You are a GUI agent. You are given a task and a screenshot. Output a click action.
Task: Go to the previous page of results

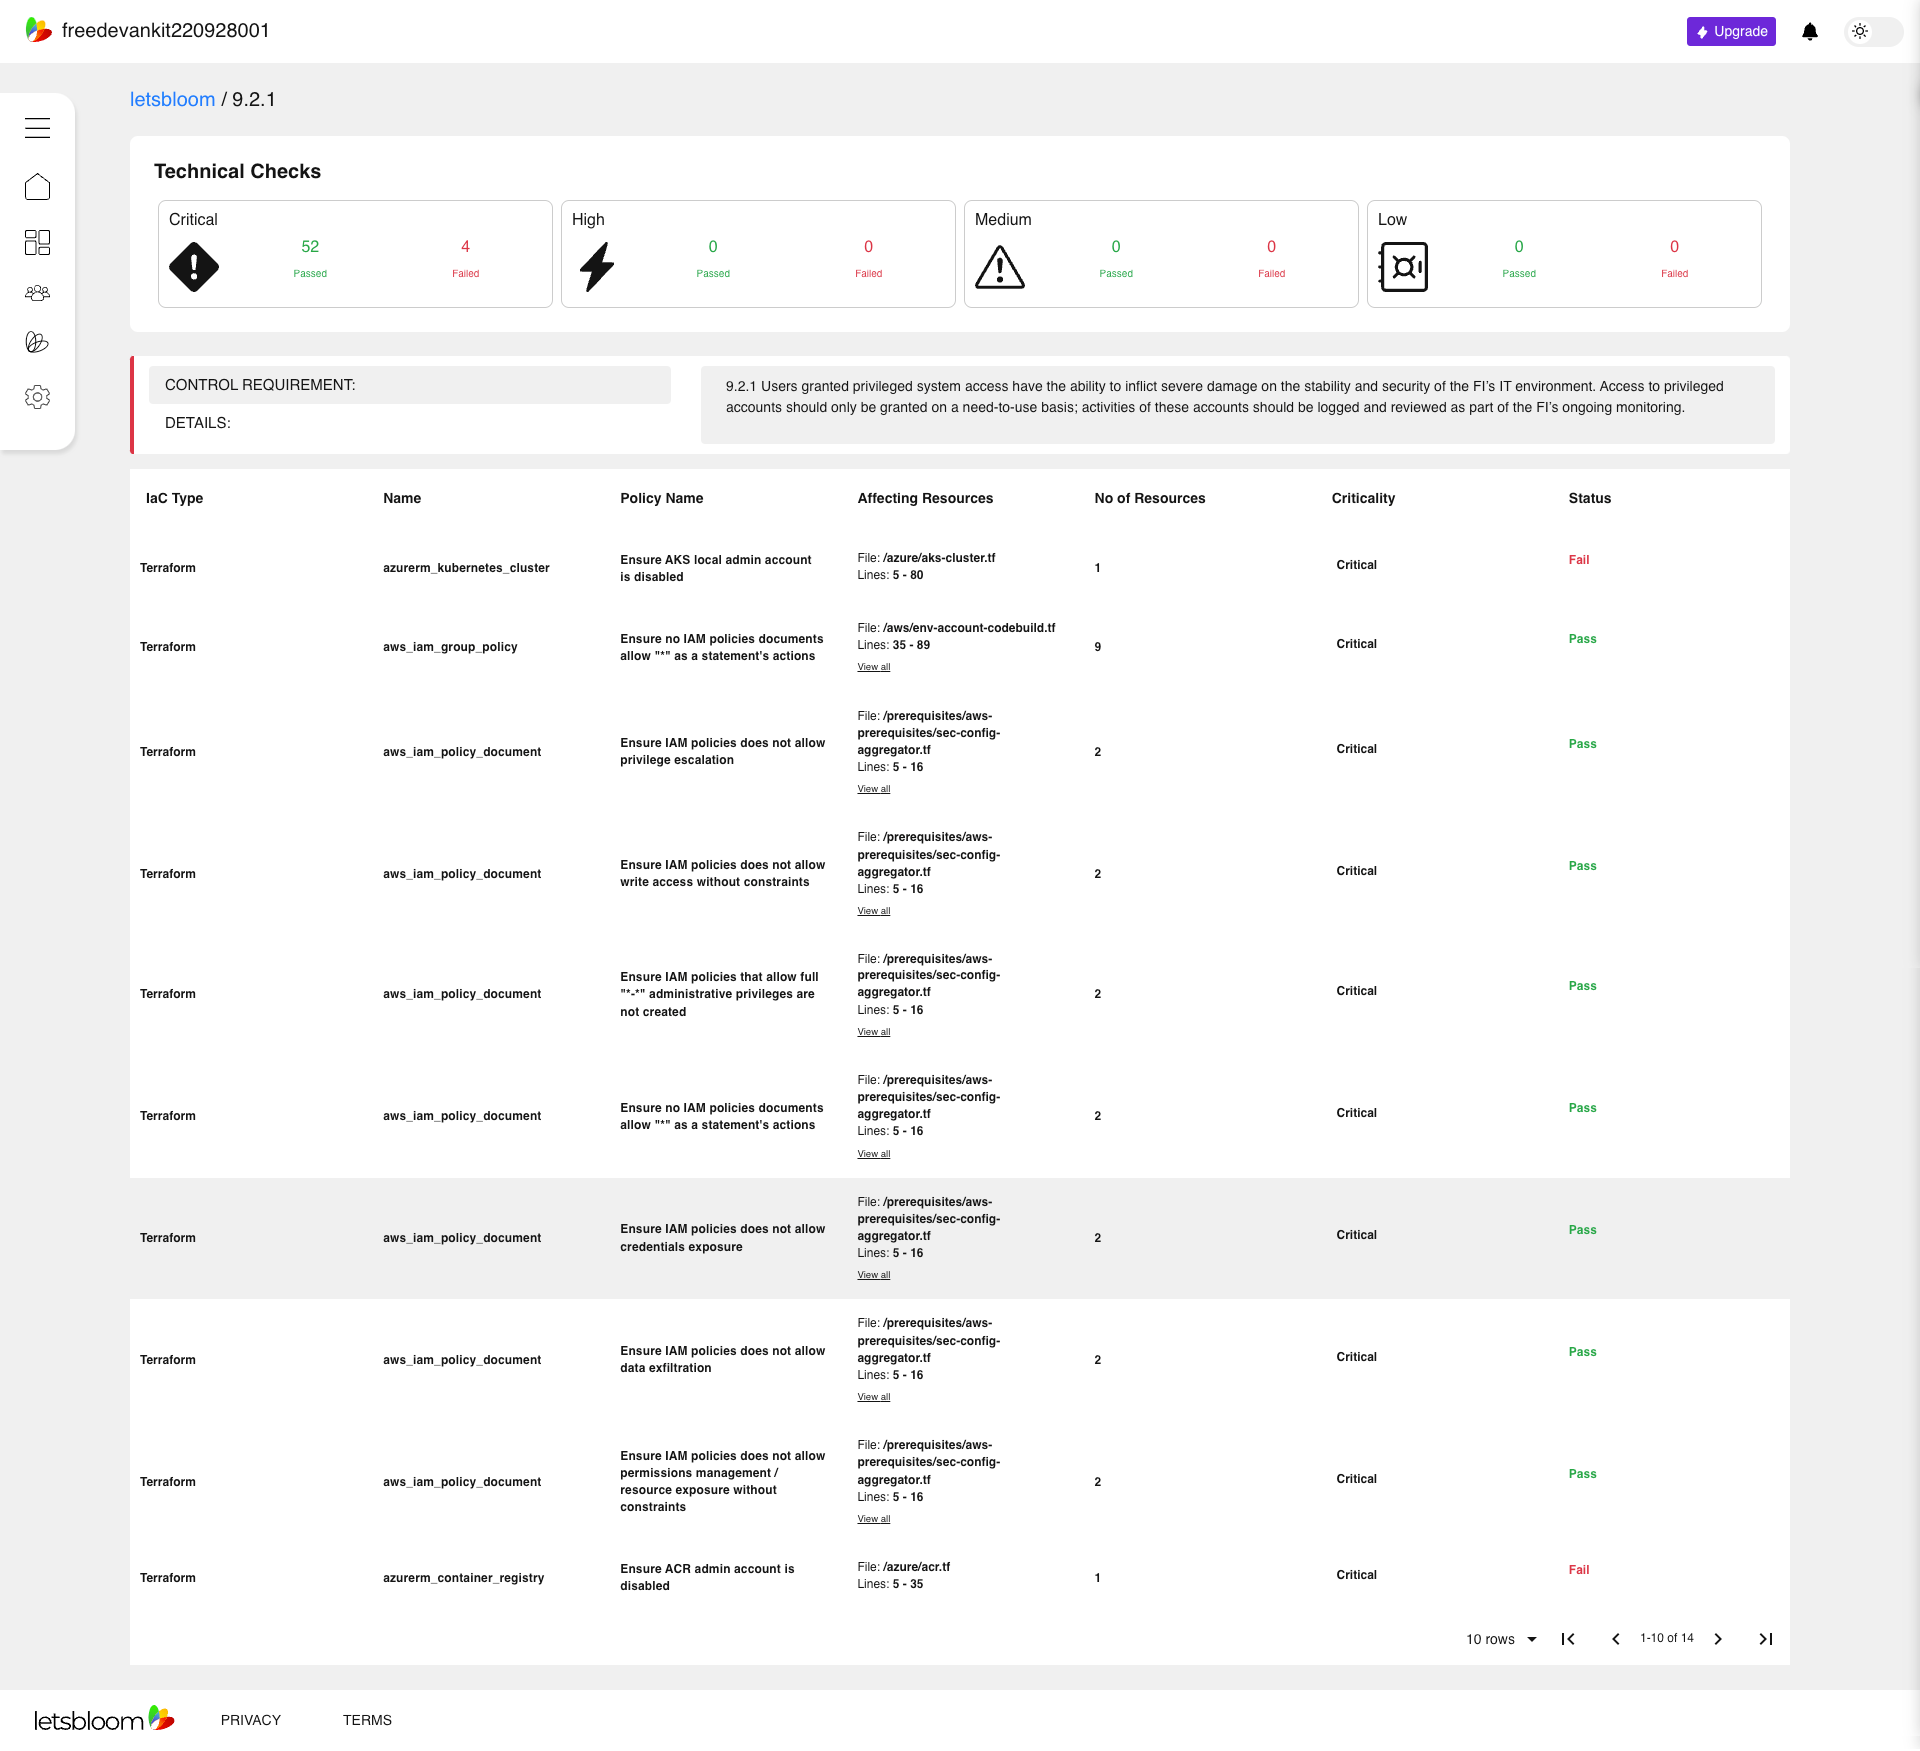(x=1616, y=1639)
